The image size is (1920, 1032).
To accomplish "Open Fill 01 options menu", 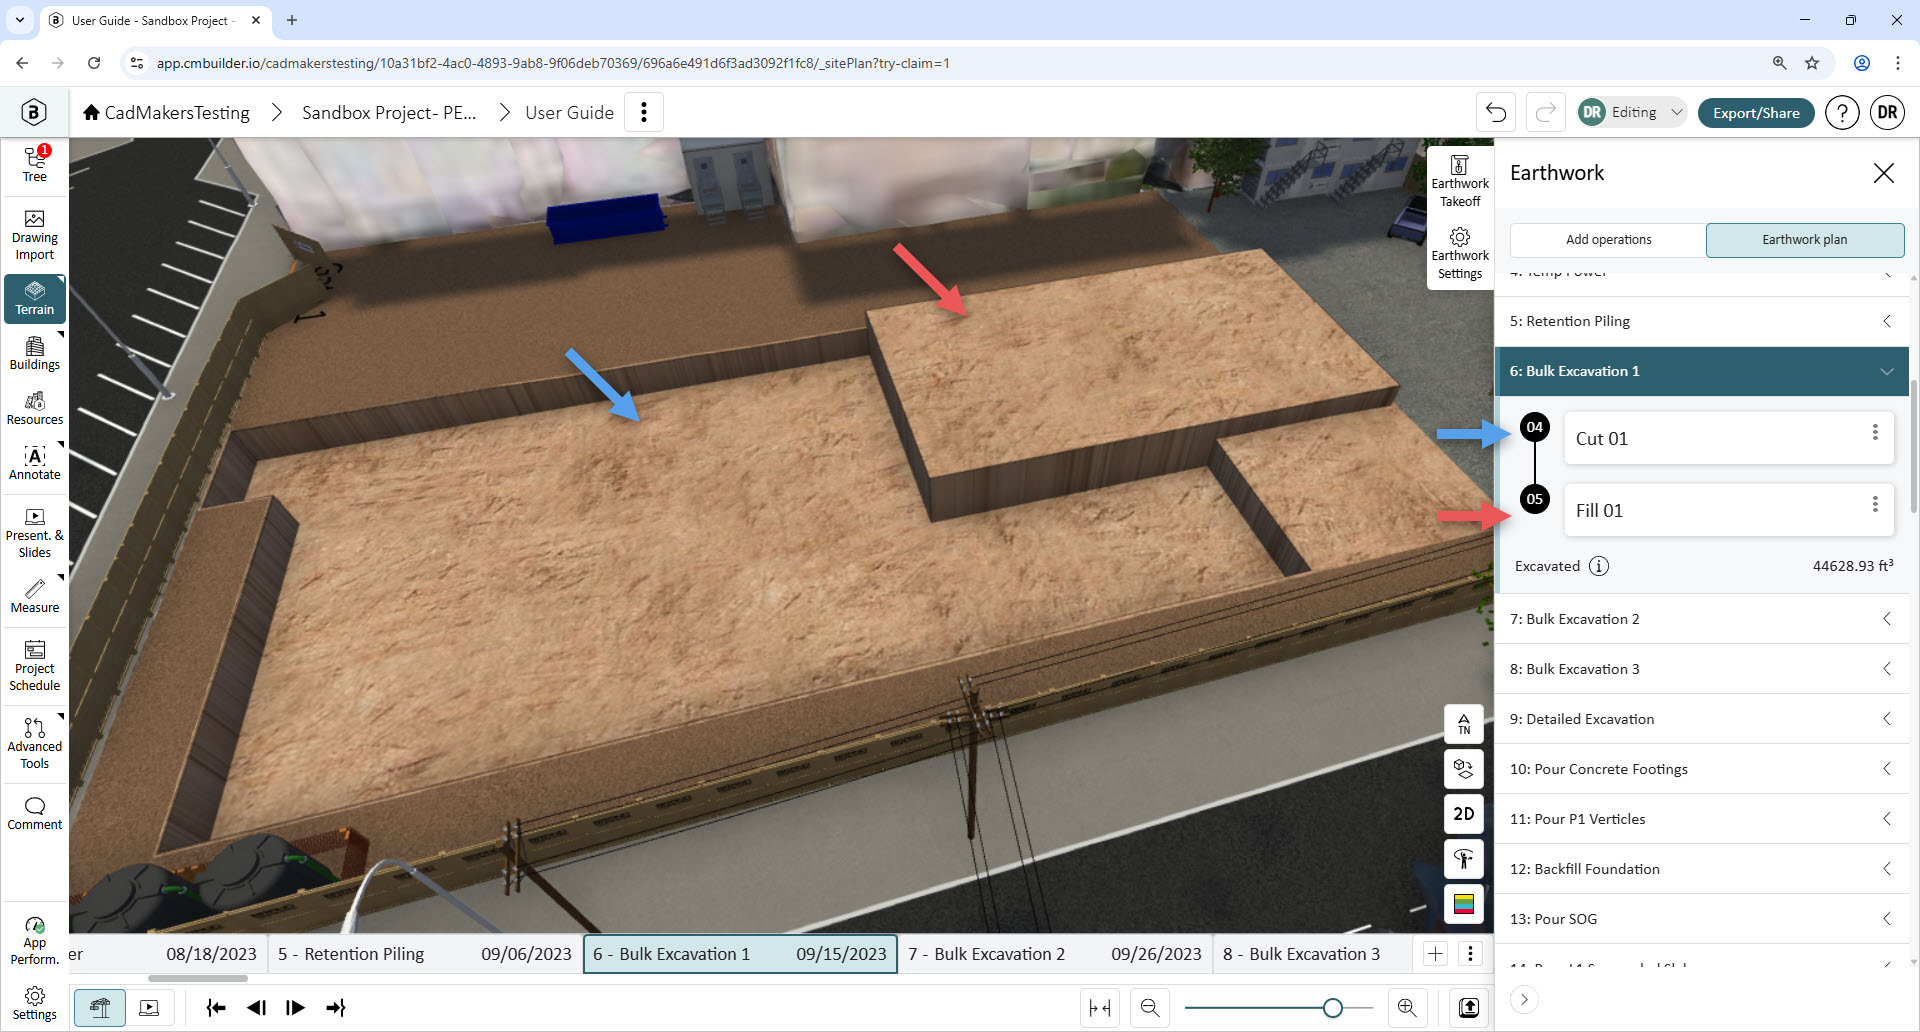I will pos(1875,504).
